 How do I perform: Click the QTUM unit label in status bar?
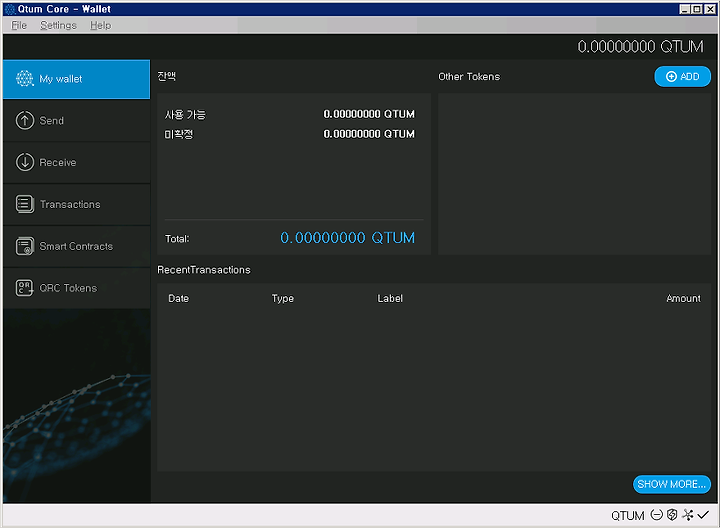coord(628,515)
